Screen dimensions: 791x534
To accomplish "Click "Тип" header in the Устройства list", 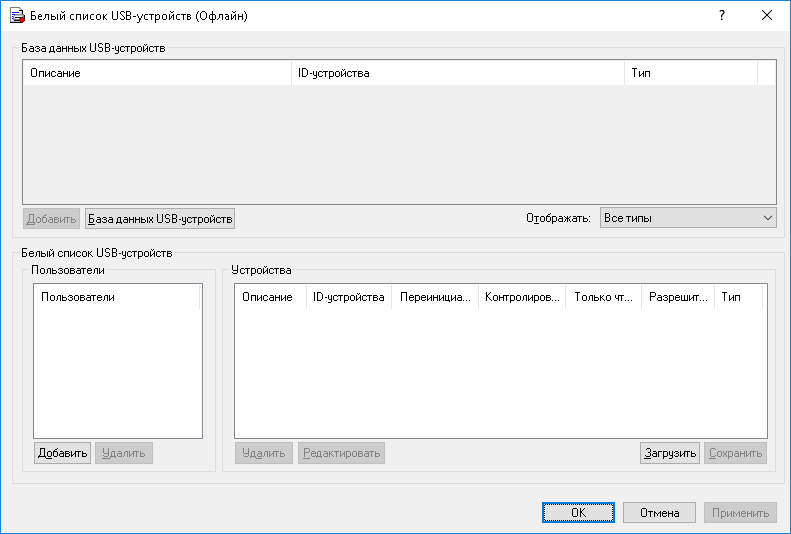I will click(737, 297).
